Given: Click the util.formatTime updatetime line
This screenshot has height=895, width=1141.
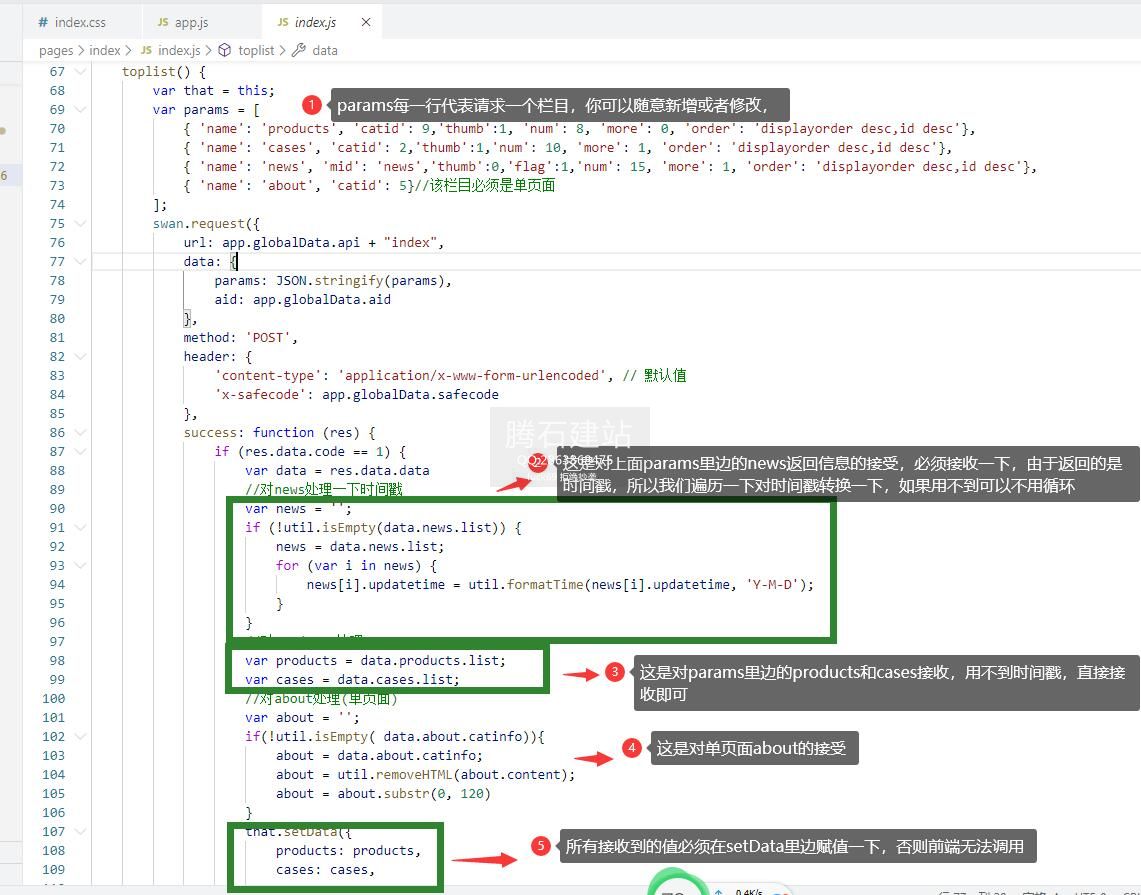Looking at the screenshot, I should pos(560,584).
